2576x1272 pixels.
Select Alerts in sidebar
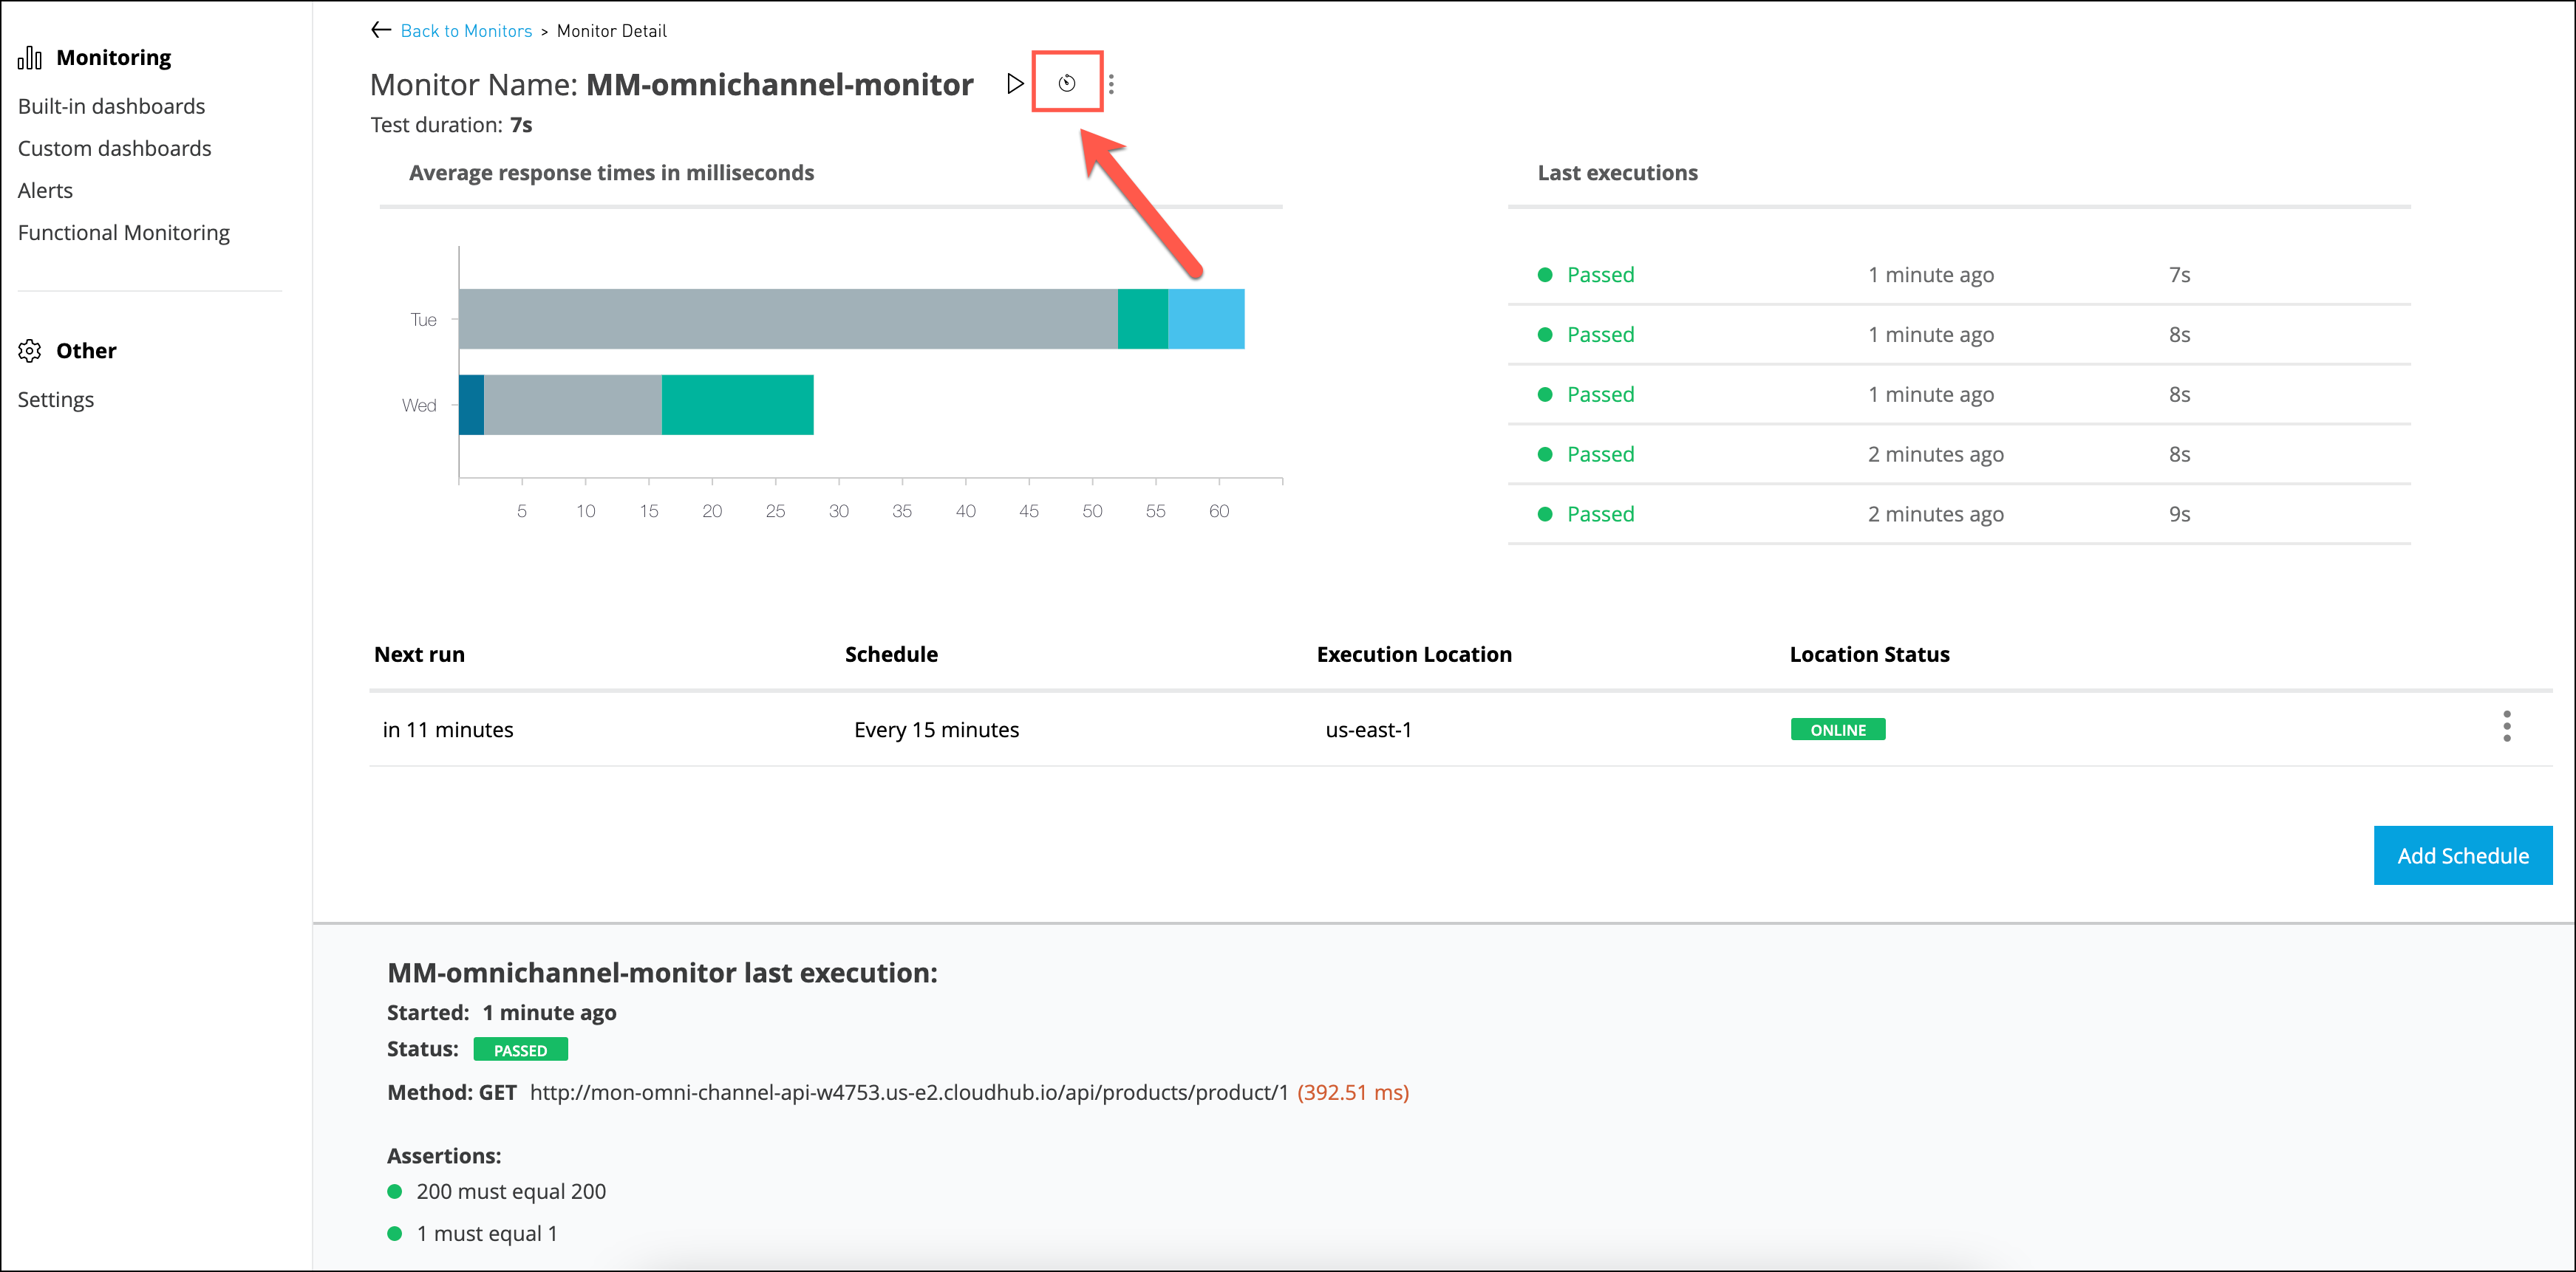point(45,190)
